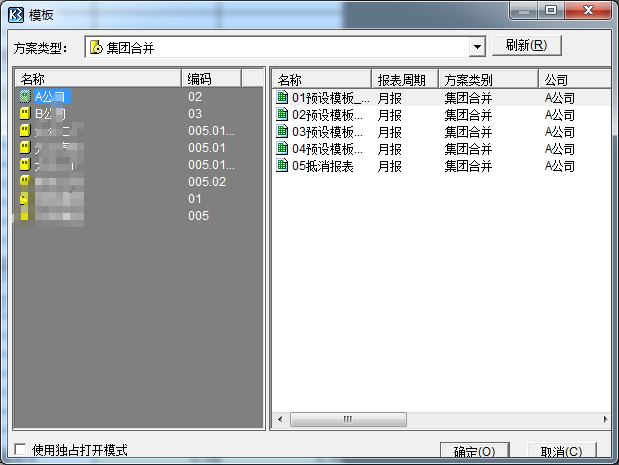The image size is (619, 465).
Task: Cancel using the 取消(C) button
Action: [561, 451]
